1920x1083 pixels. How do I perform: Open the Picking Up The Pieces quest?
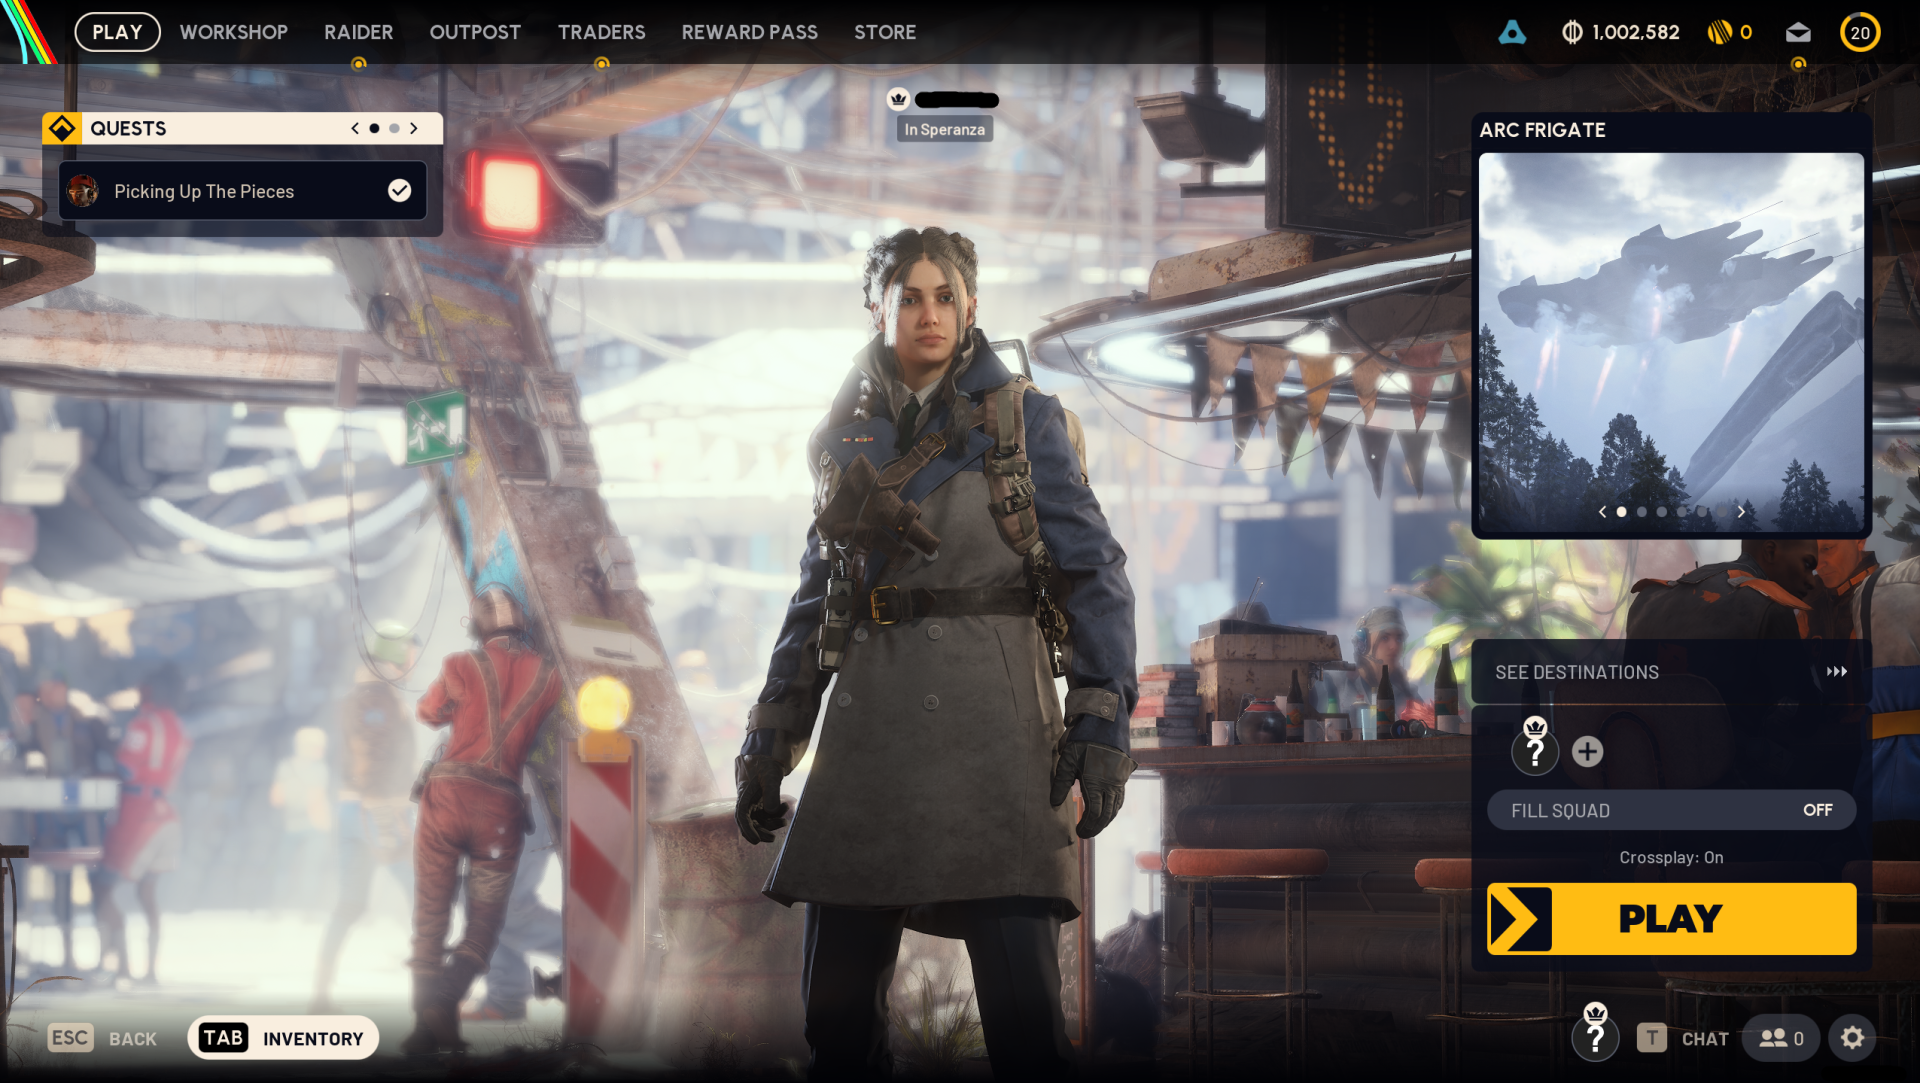[x=243, y=190]
